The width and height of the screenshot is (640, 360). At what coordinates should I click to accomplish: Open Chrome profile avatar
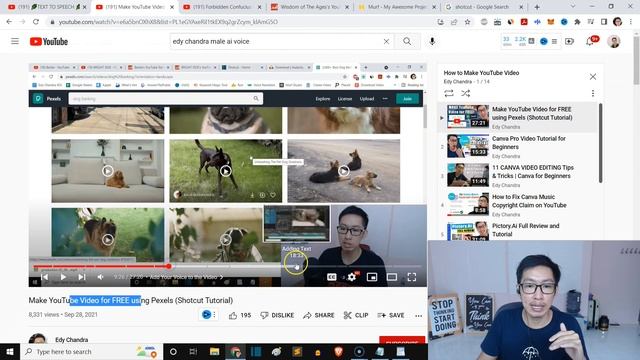(617, 22)
